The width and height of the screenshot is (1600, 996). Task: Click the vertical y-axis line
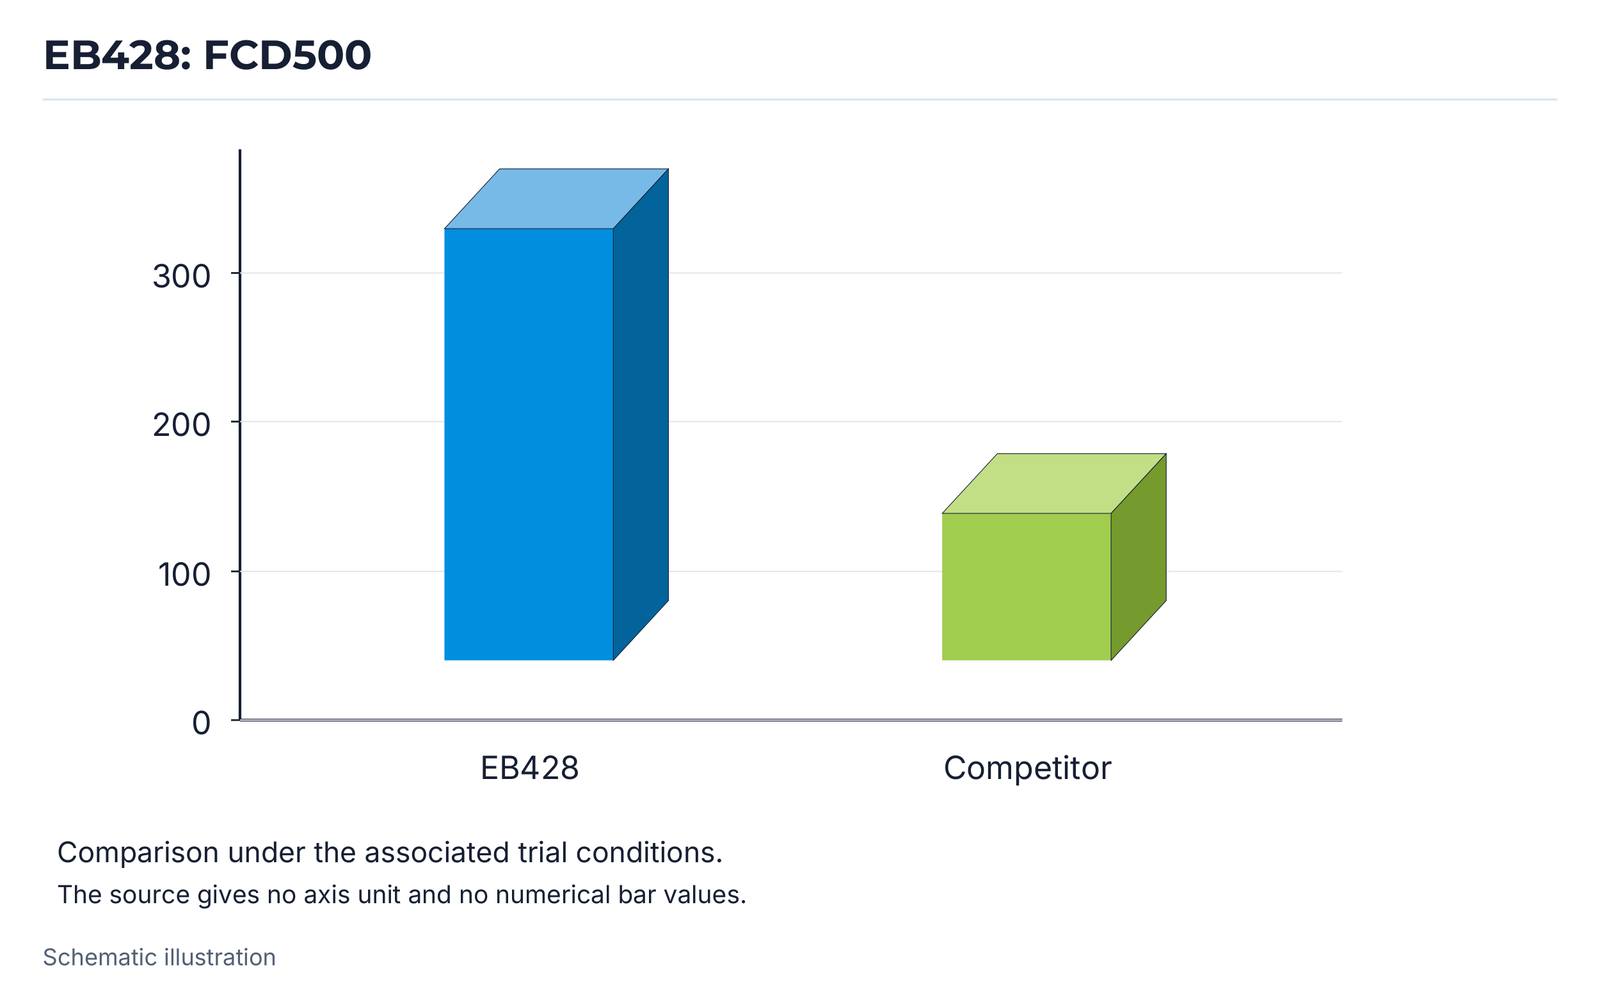coord(240,435)
